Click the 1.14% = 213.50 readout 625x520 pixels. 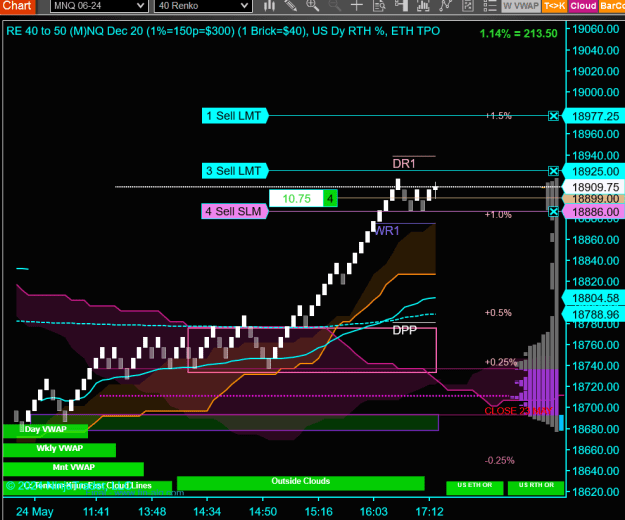pyautogui.click(x=518, y=33)
